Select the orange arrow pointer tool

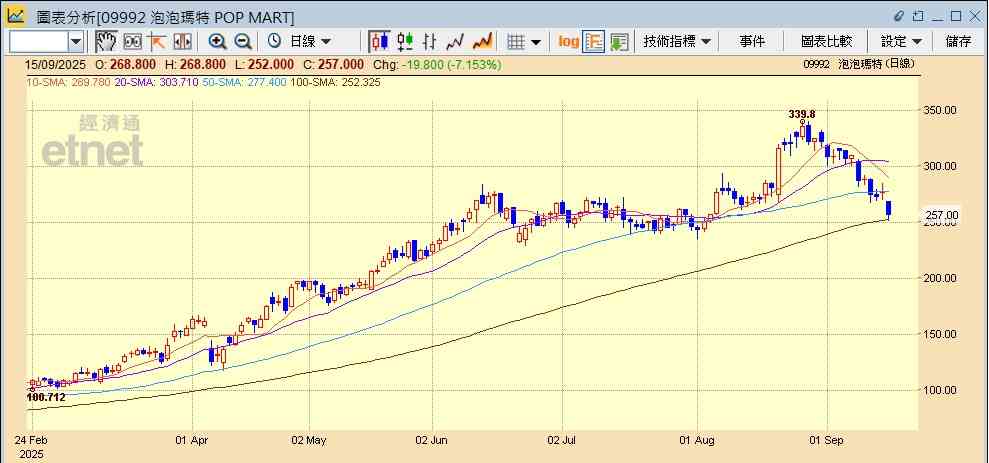point(156,42)
